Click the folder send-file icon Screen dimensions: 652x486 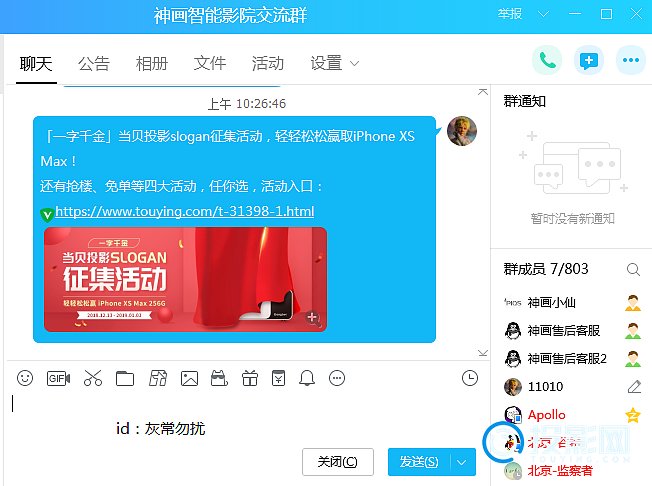tap(125, 378)
